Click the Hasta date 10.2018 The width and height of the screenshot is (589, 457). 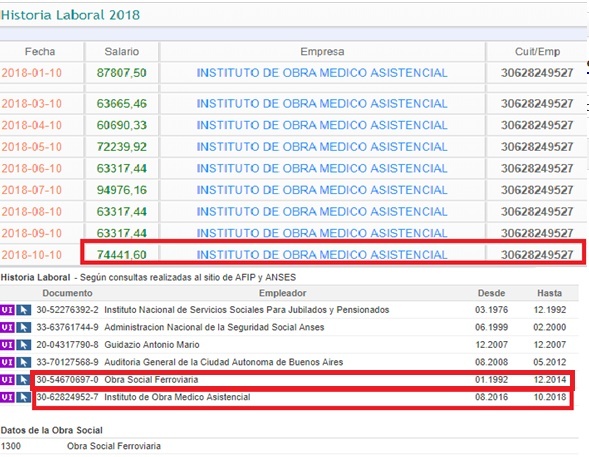pyautogui.click(x=550, y=397)
